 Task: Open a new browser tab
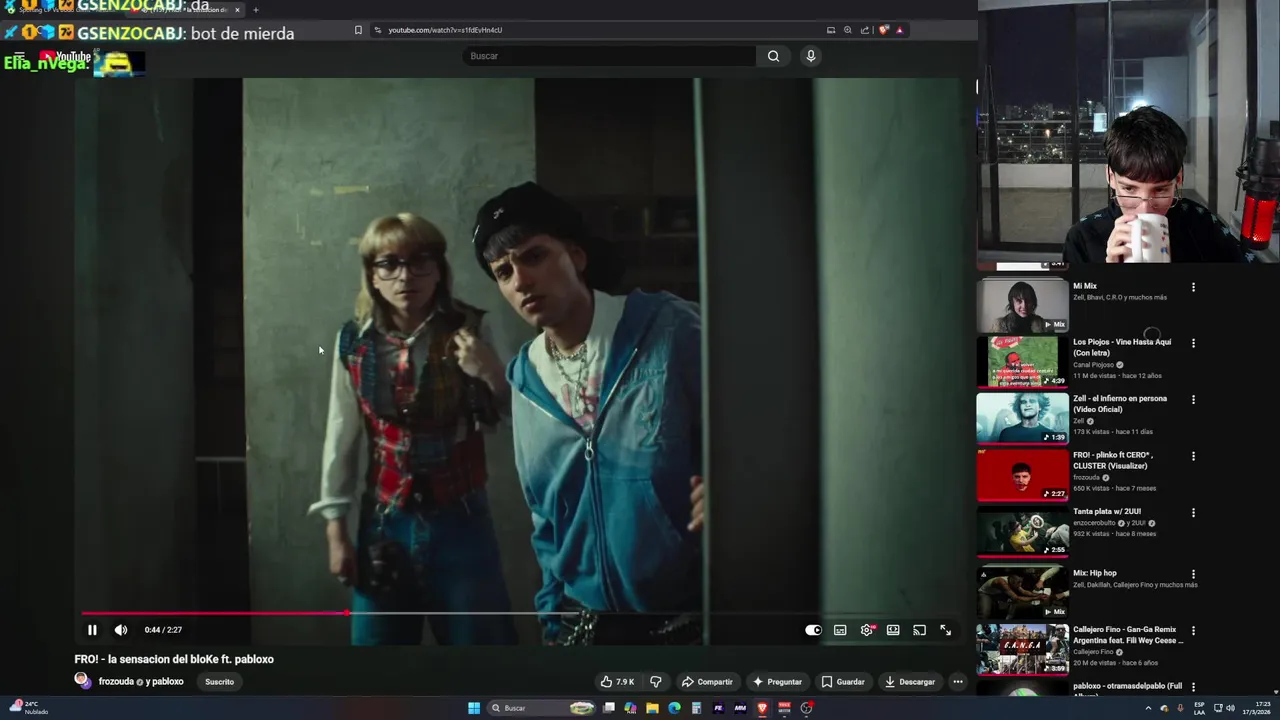pyautogui.click(x=255, y=10)
